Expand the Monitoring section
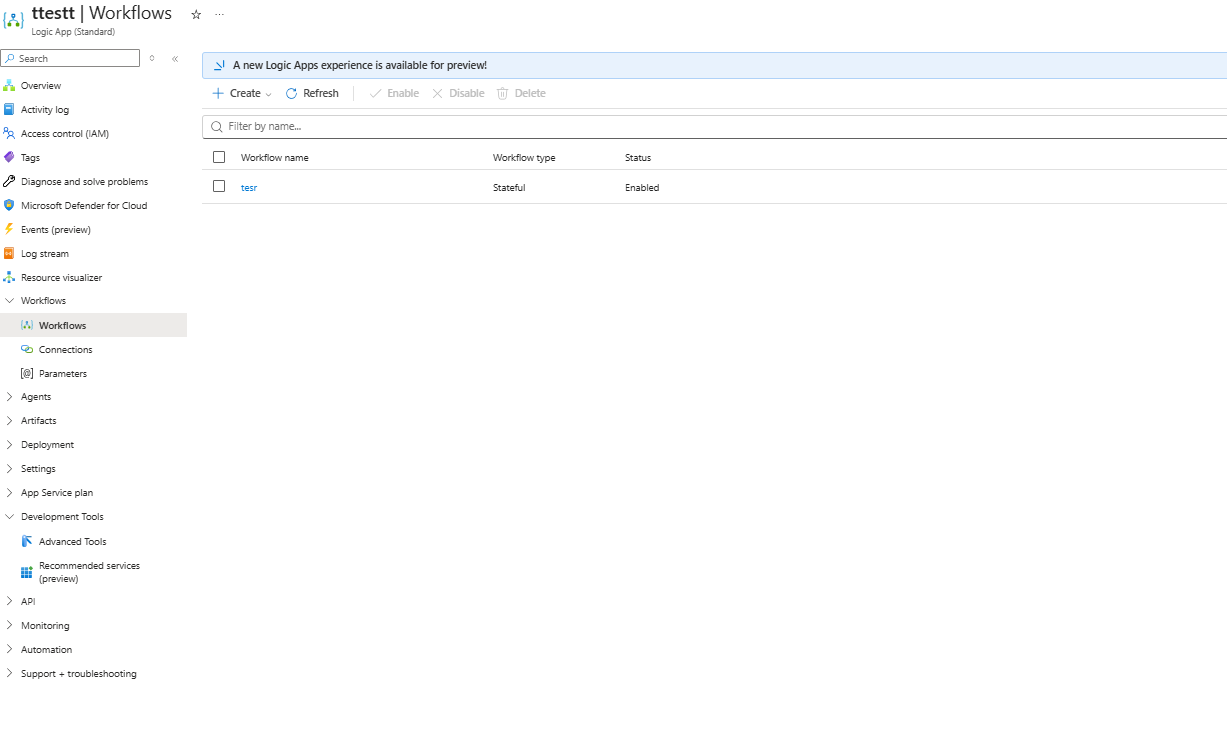The height and width of the screenshot is (740, 1227). (9, 626)
